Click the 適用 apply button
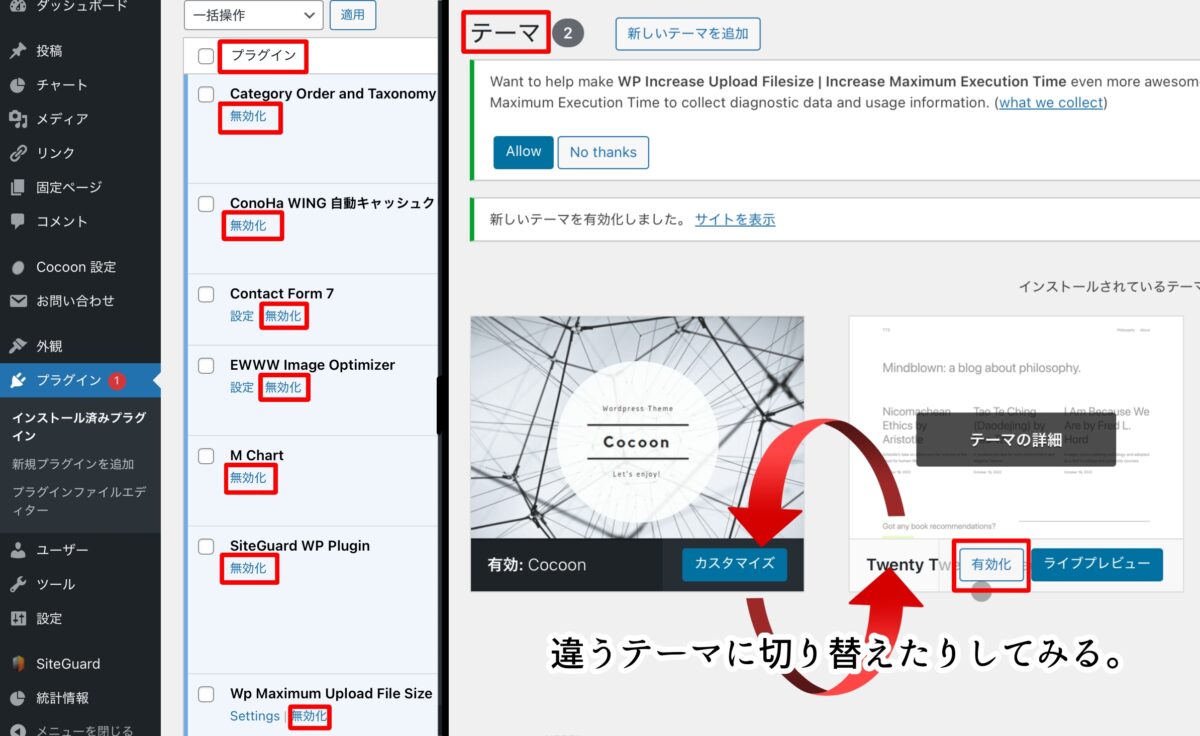 353,15
